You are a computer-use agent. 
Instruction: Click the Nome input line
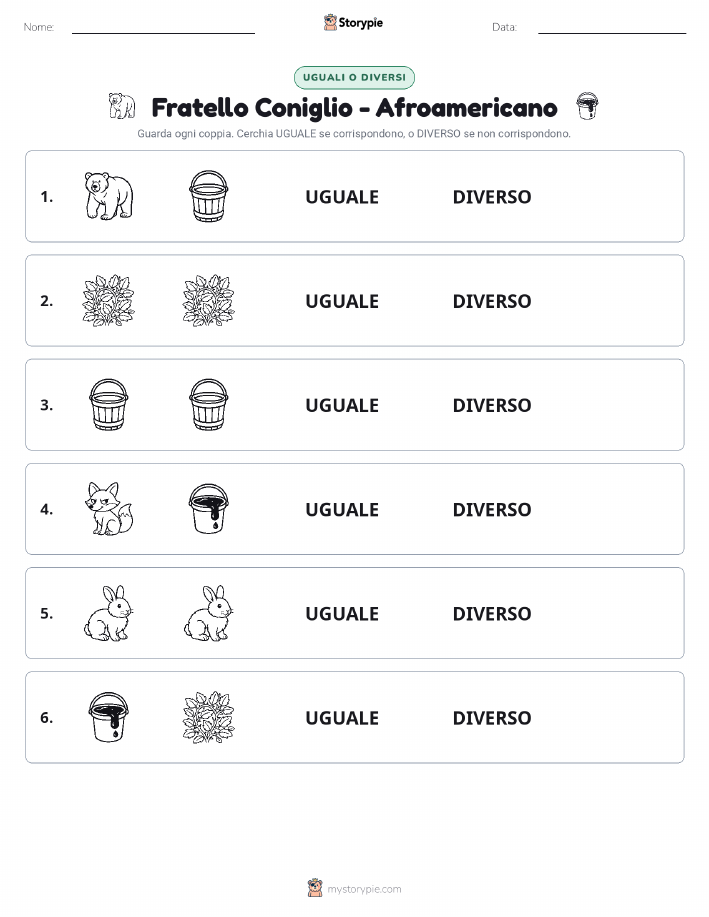(x=163, y=27)
